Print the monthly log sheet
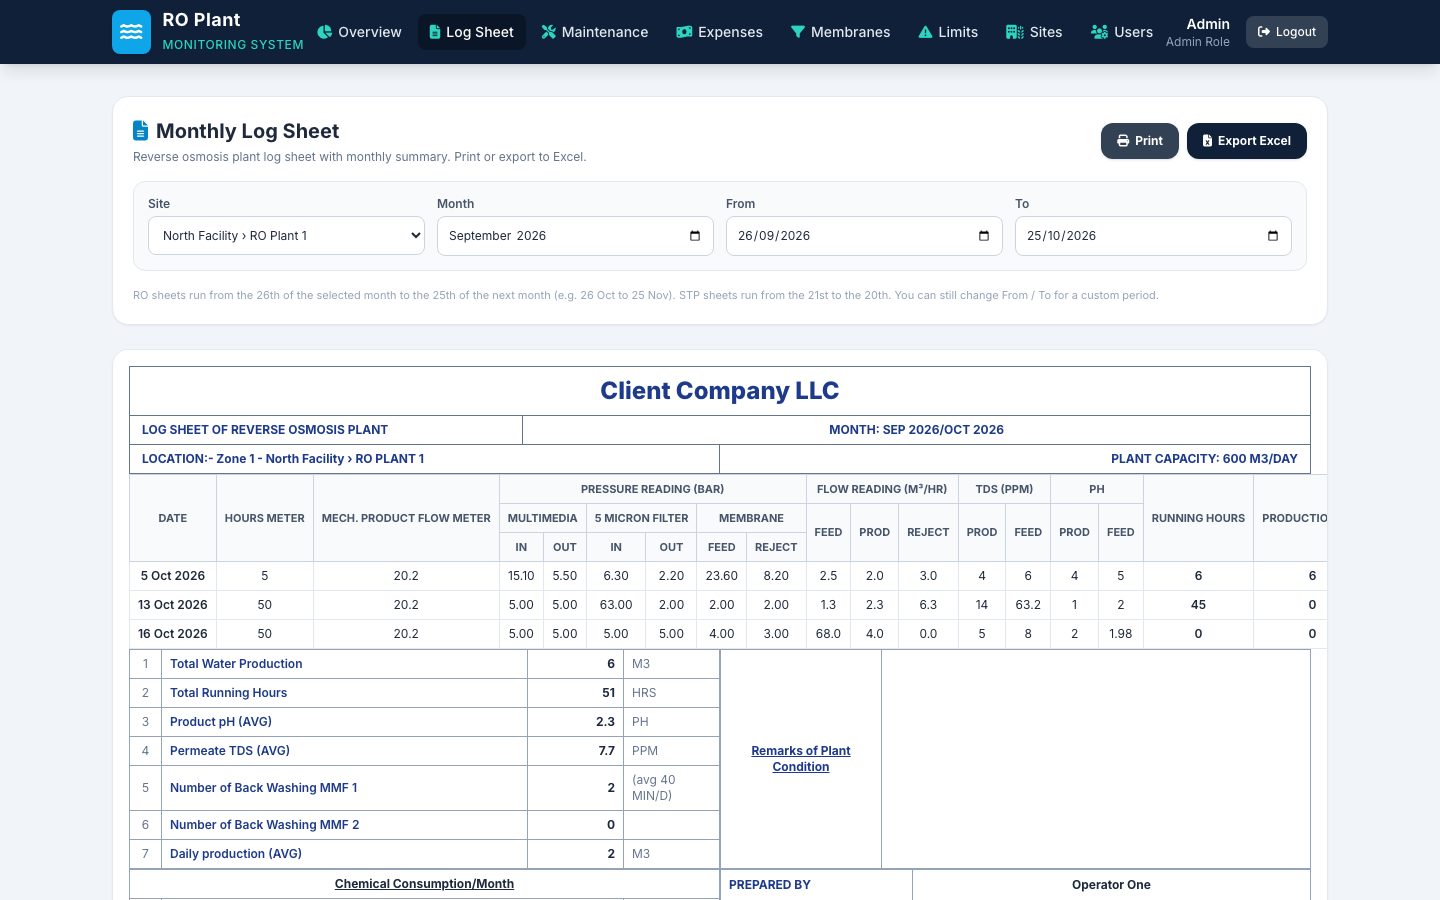 coord(1140,141)
